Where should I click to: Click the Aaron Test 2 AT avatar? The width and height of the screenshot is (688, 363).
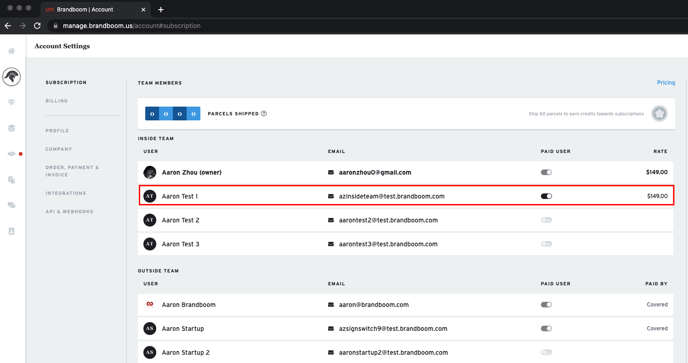[x=150, y=220]
